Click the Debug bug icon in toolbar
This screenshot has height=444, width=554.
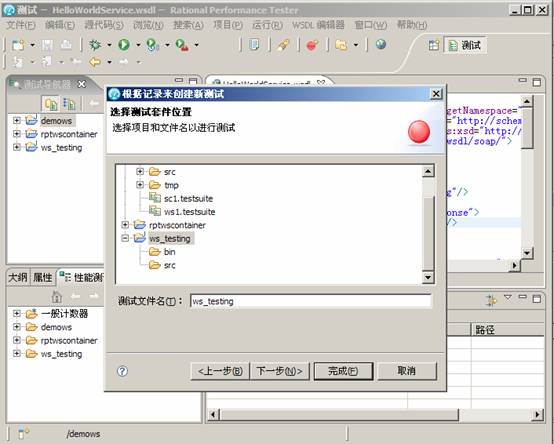pyautogui.click(x=95, y=45)
